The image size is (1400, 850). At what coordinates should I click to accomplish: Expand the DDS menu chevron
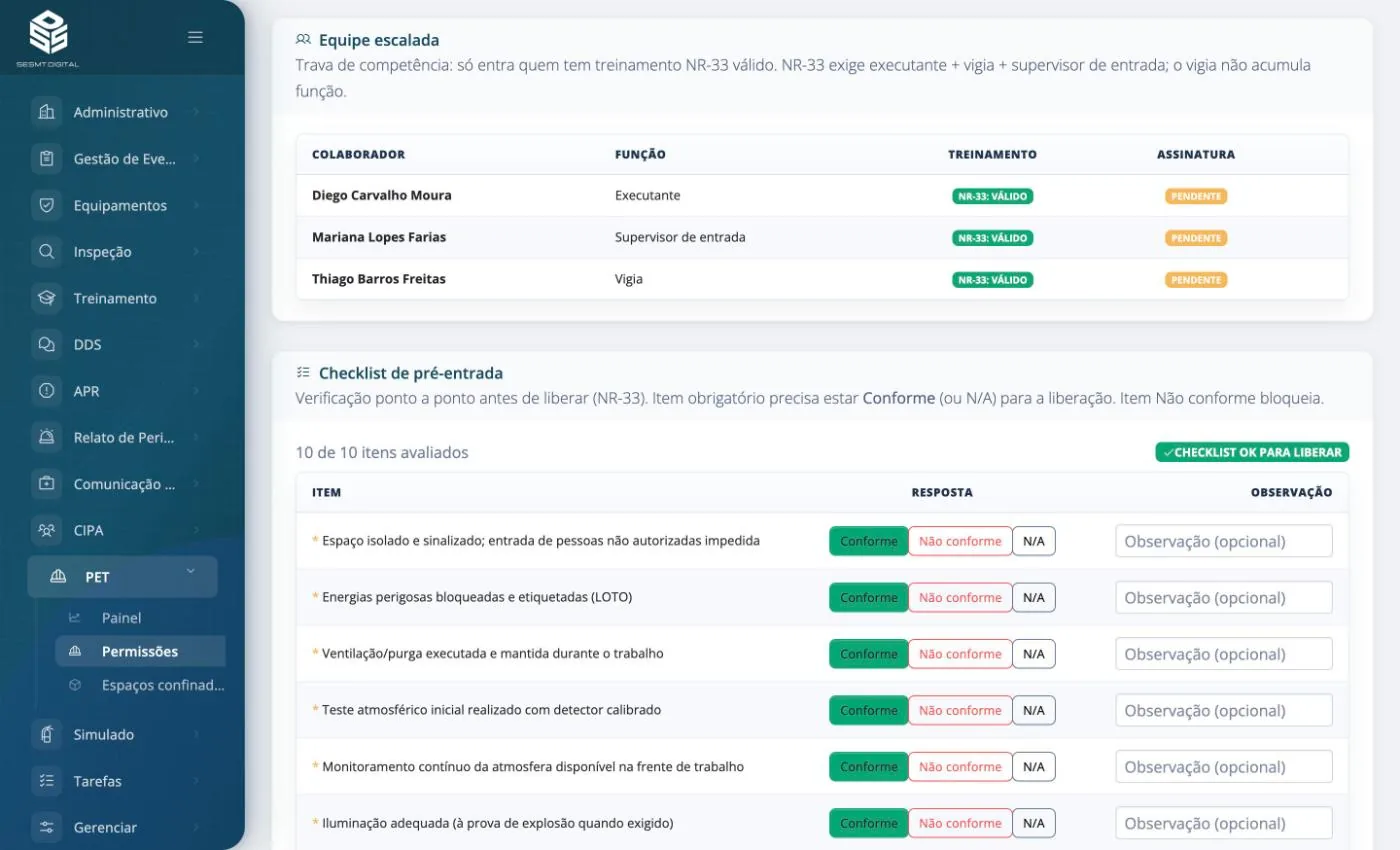pos(196,345)
